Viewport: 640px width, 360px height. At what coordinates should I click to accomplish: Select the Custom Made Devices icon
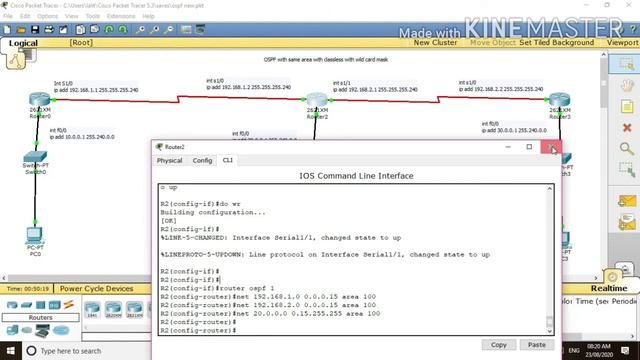click(42, 331)
